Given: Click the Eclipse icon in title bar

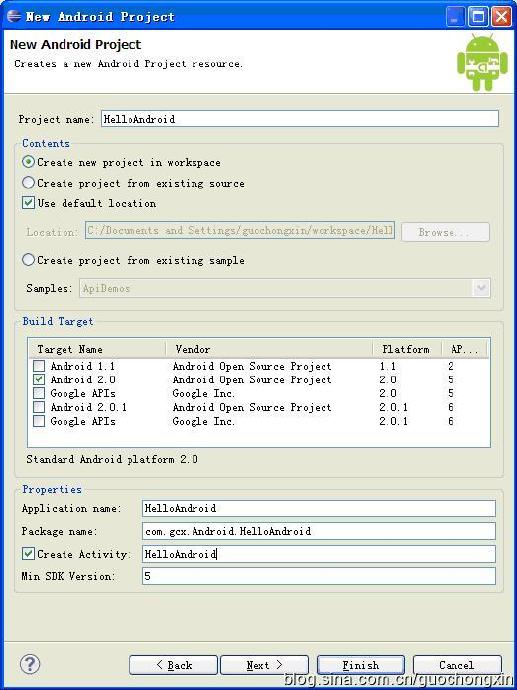Looking at the screenshot, I should click(14, 17).
